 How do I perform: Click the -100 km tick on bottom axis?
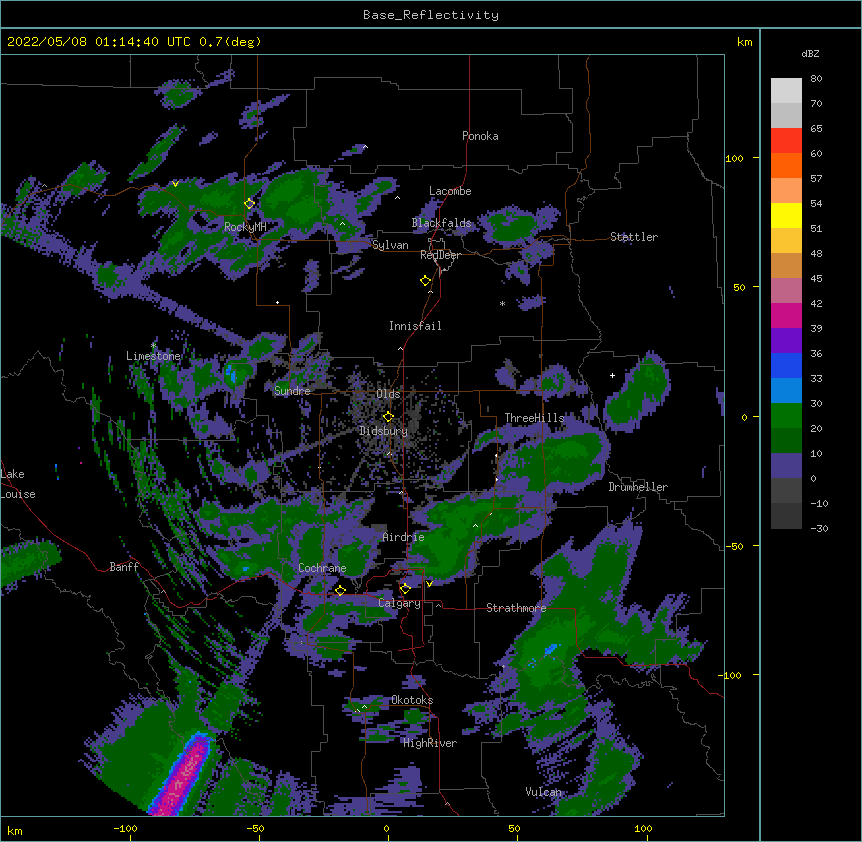point(125,828)
